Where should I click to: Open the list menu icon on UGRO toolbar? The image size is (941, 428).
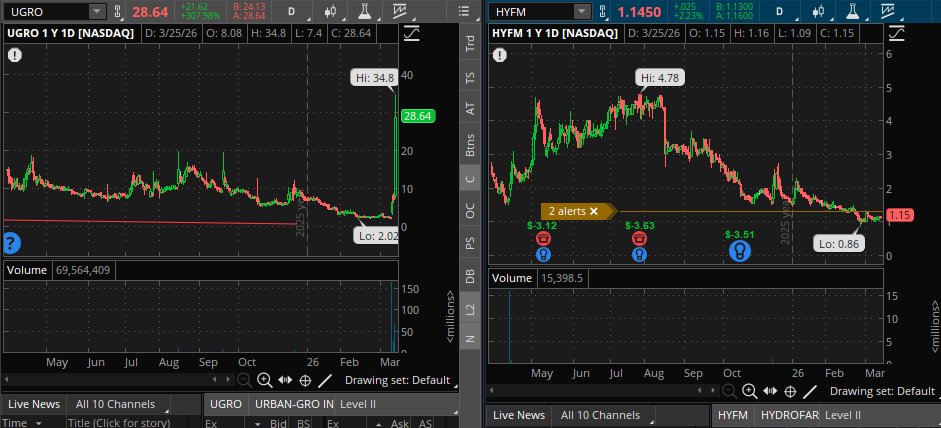point(463,11)
